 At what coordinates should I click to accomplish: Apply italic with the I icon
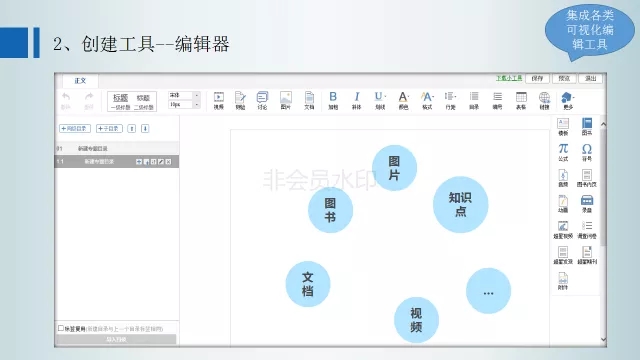(356, 100)
